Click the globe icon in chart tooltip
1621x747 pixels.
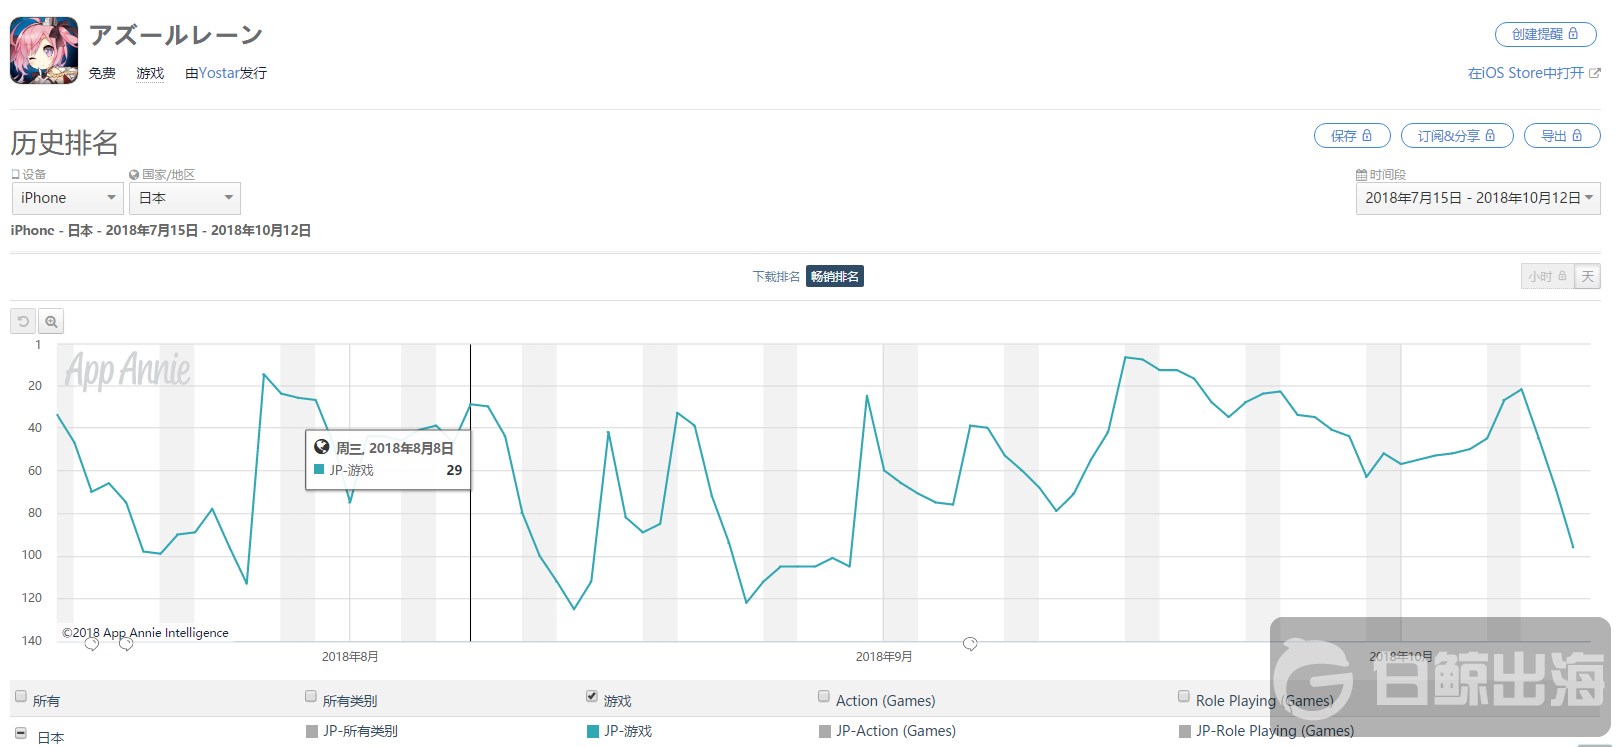click(x=321, y=447)
